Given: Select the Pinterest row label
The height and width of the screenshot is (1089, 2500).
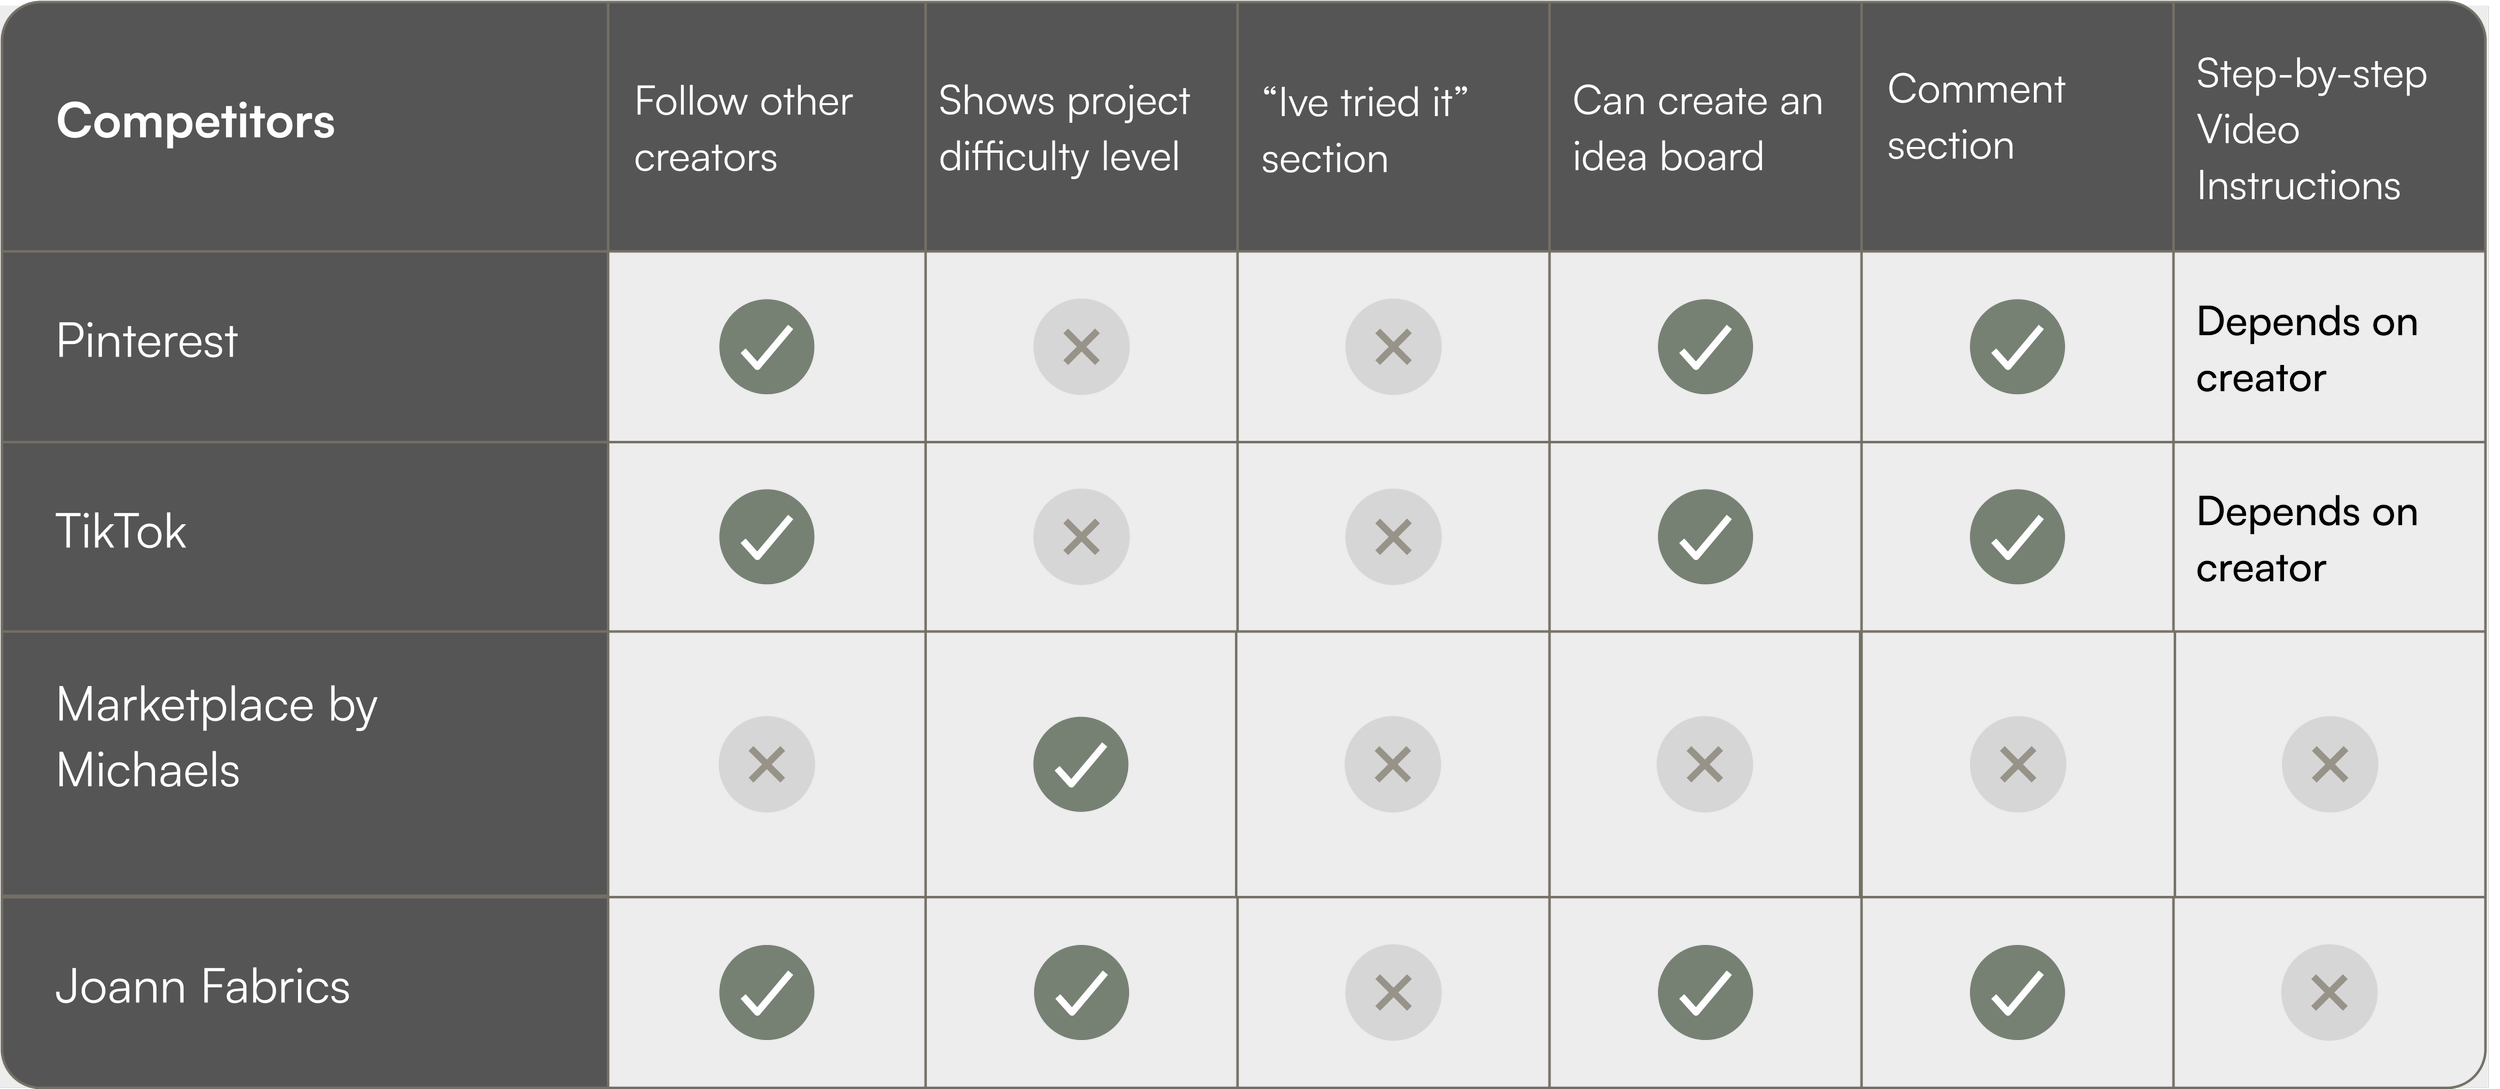Looking at the screenshot, I should click(x=147, y=341).
